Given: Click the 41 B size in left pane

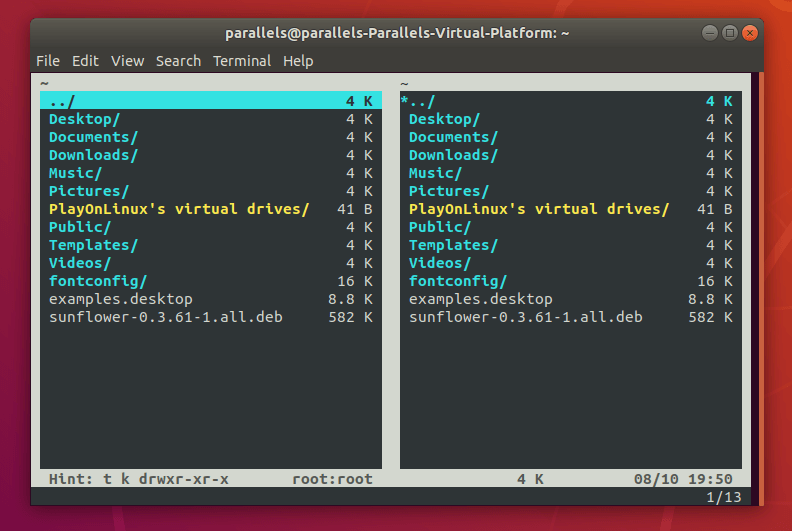Looking at the screenshot, I should click(x=355, y=209).
